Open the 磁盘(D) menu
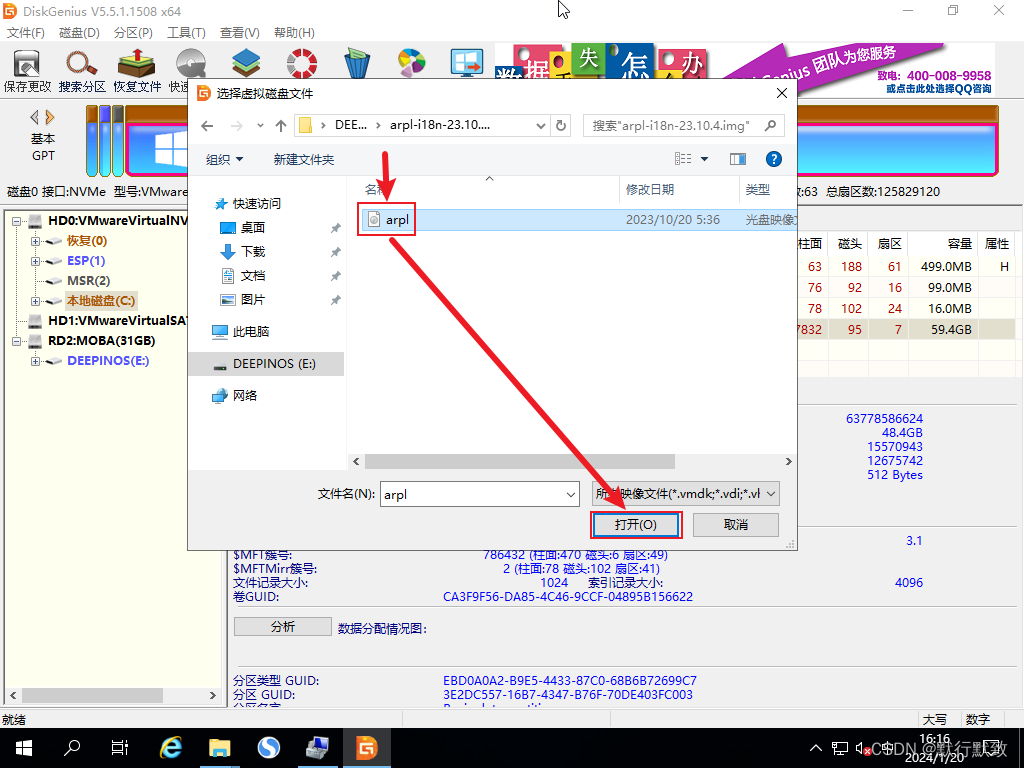 tap(80, 33)
